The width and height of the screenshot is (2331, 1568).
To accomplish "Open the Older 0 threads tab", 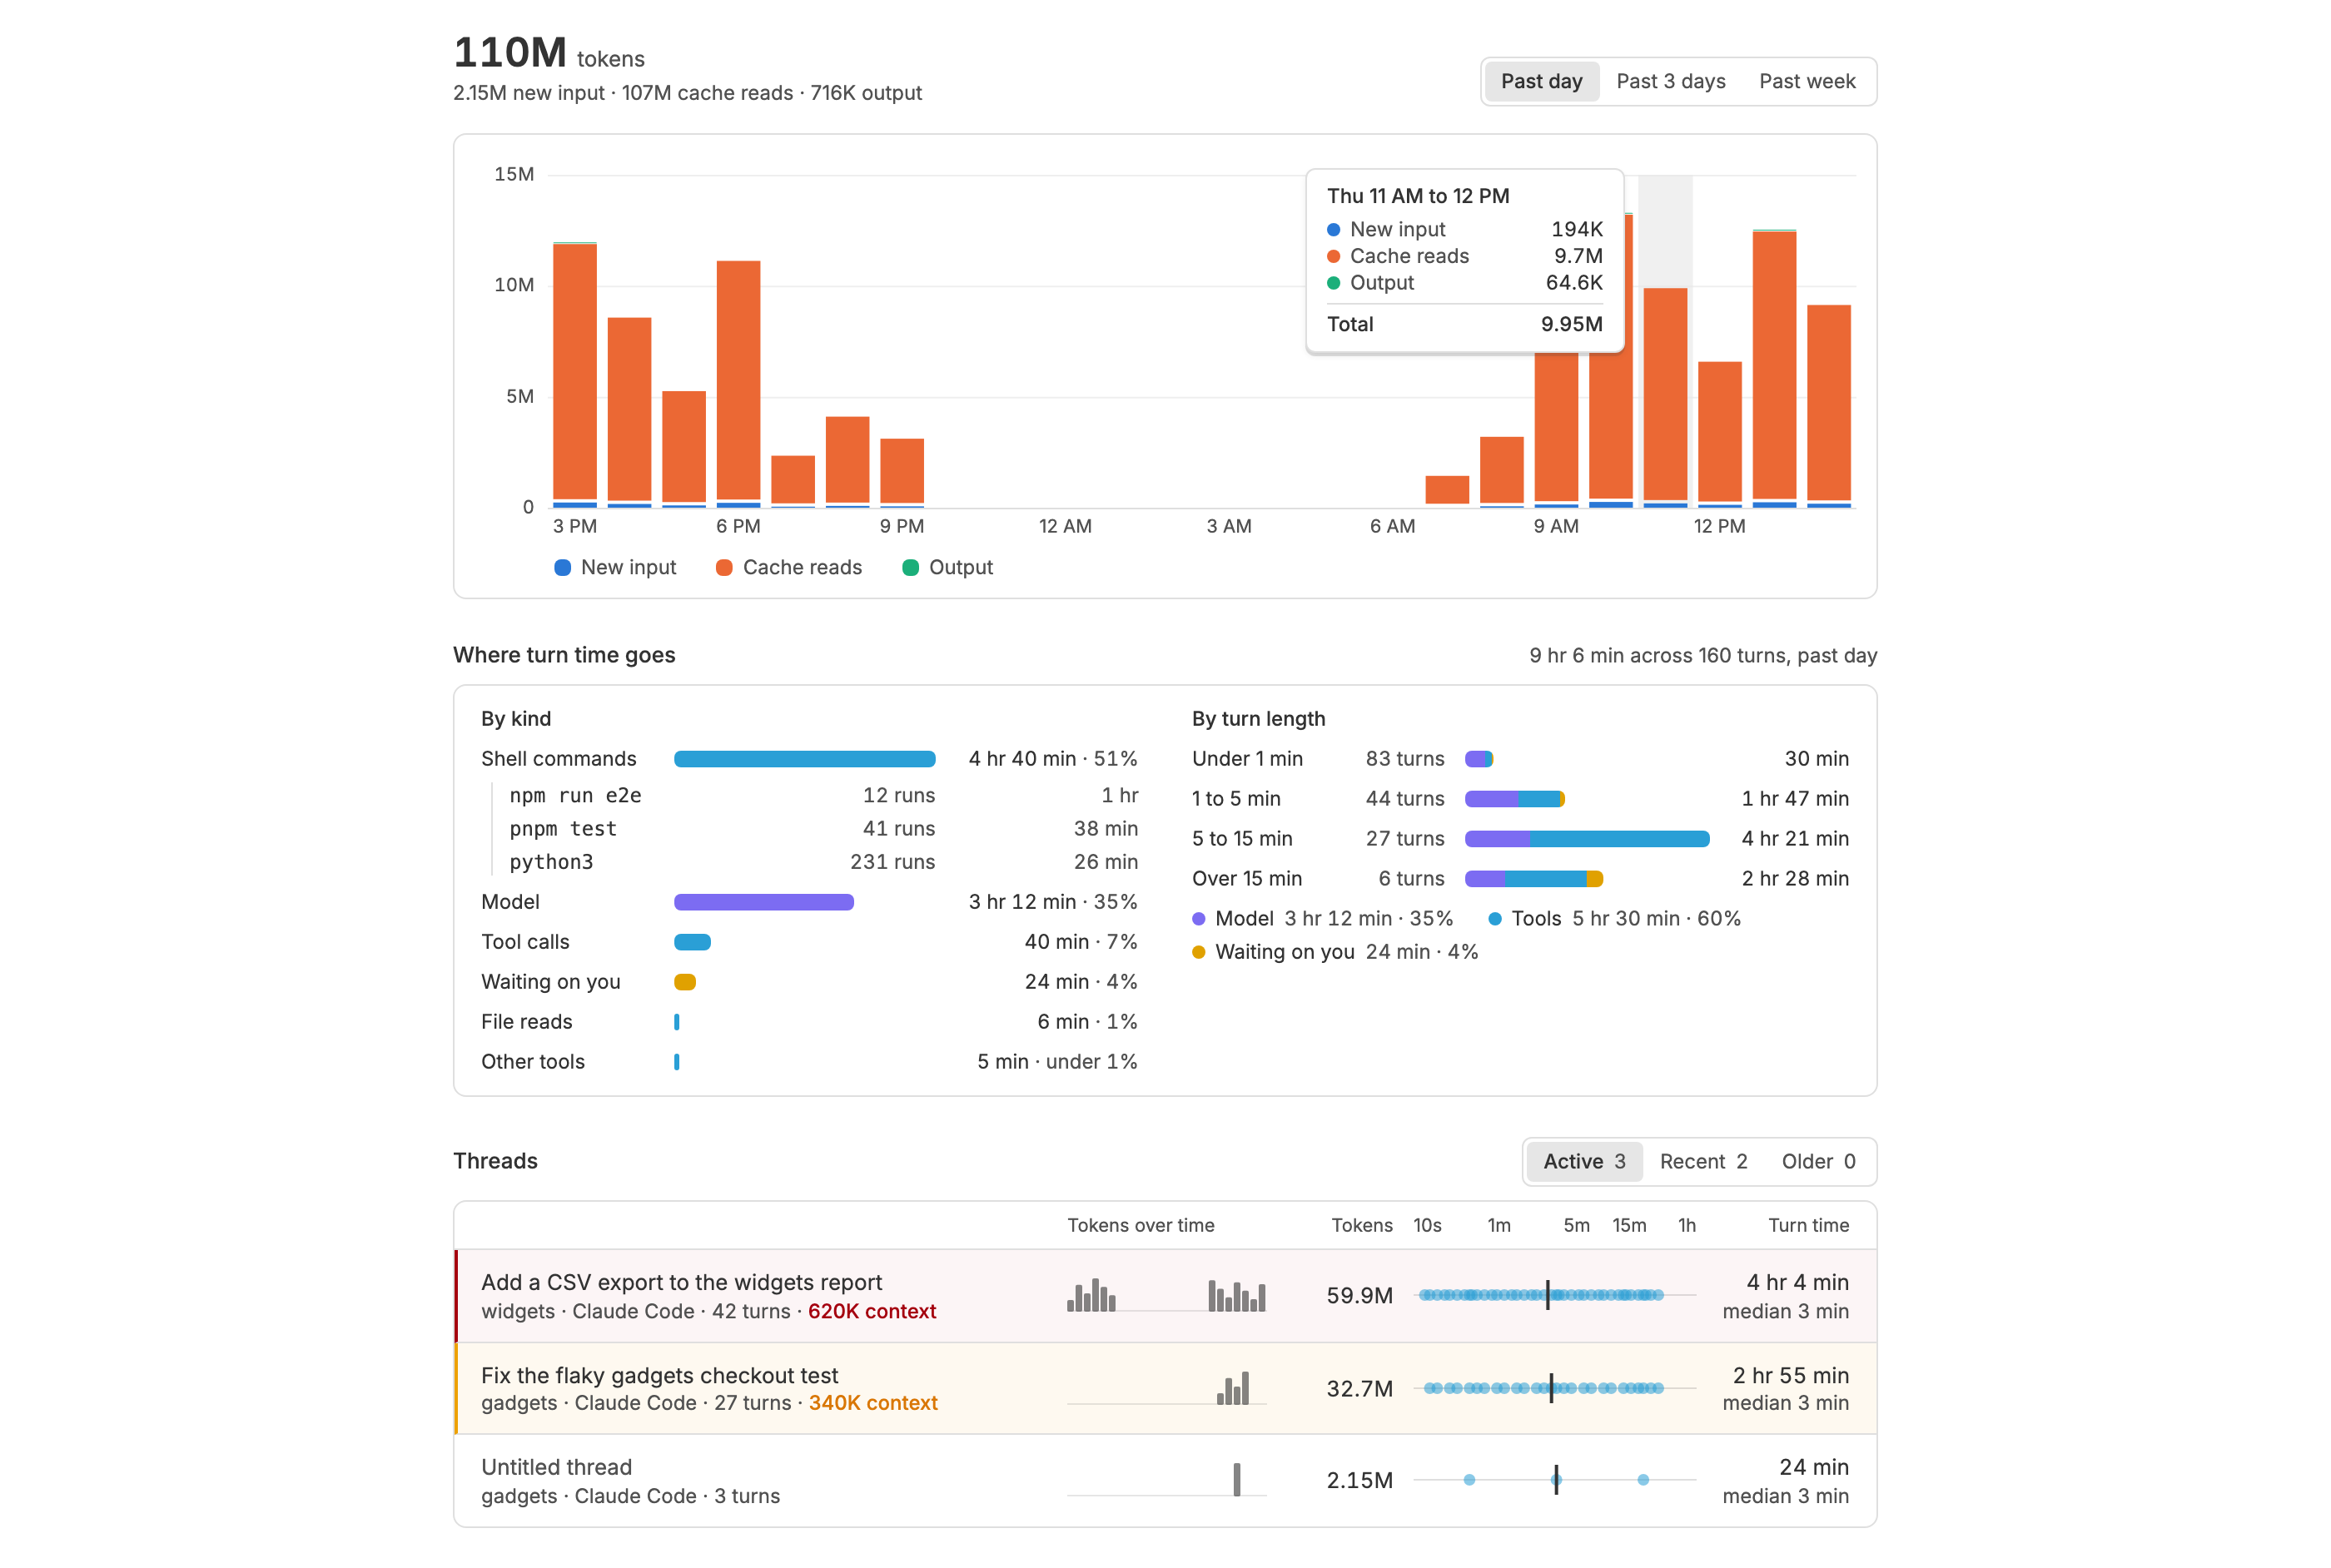I will point(1817,1161).
